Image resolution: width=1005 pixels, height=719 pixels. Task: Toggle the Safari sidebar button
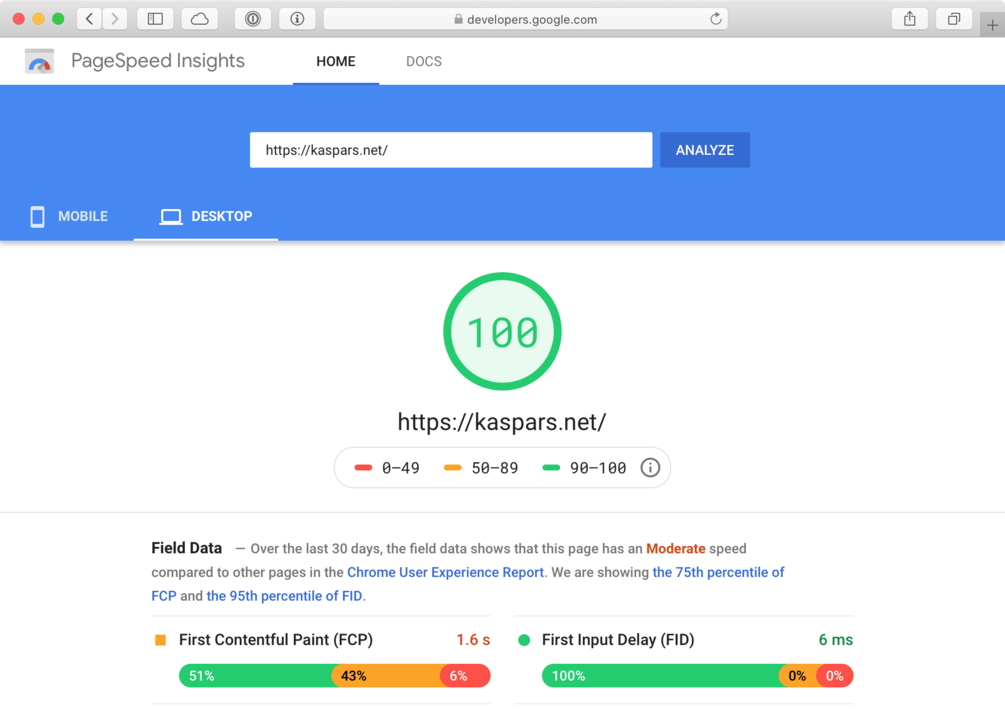click(x=155, y=19)
